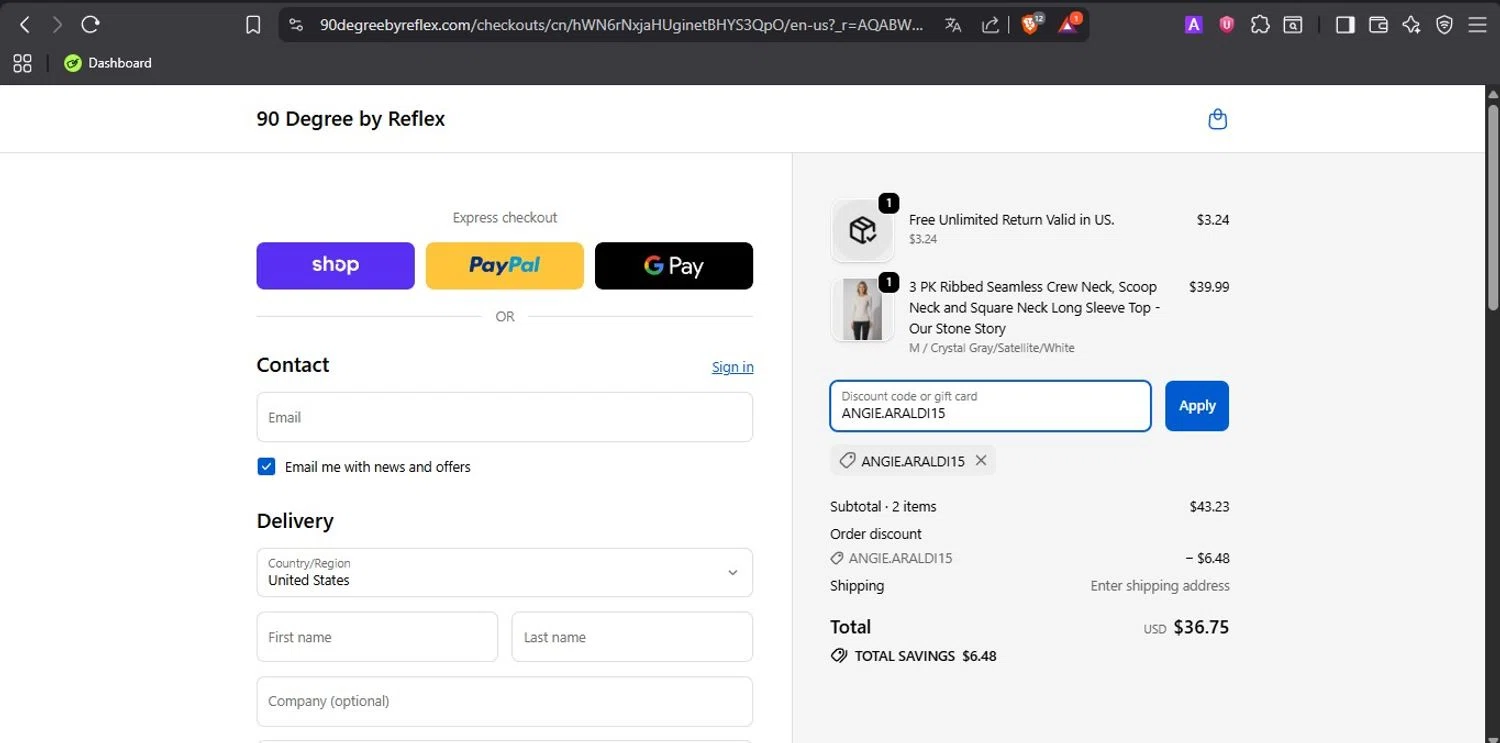Open Brave Rewards triangle icon

tap(1068, 25)
